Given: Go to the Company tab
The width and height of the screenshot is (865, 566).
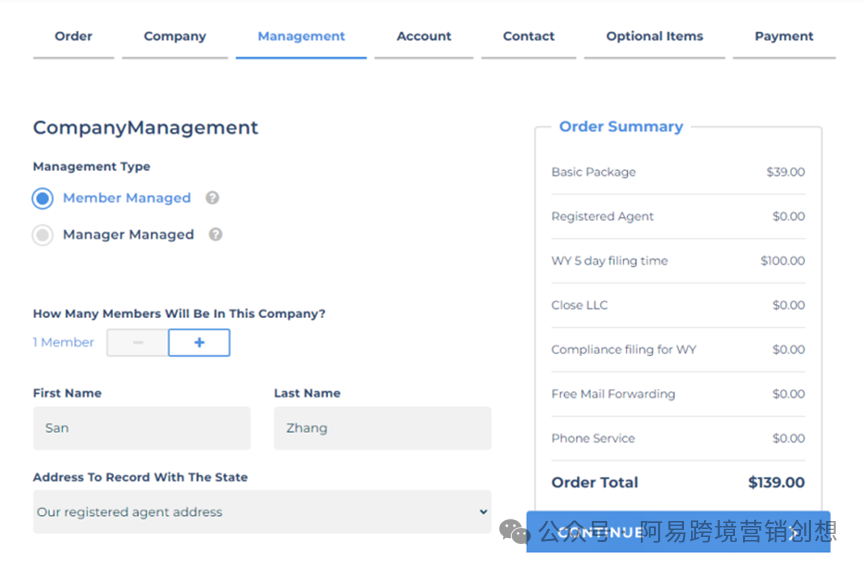Looking at the screenshot, I should pyautogui.click(x=175, y=36).
